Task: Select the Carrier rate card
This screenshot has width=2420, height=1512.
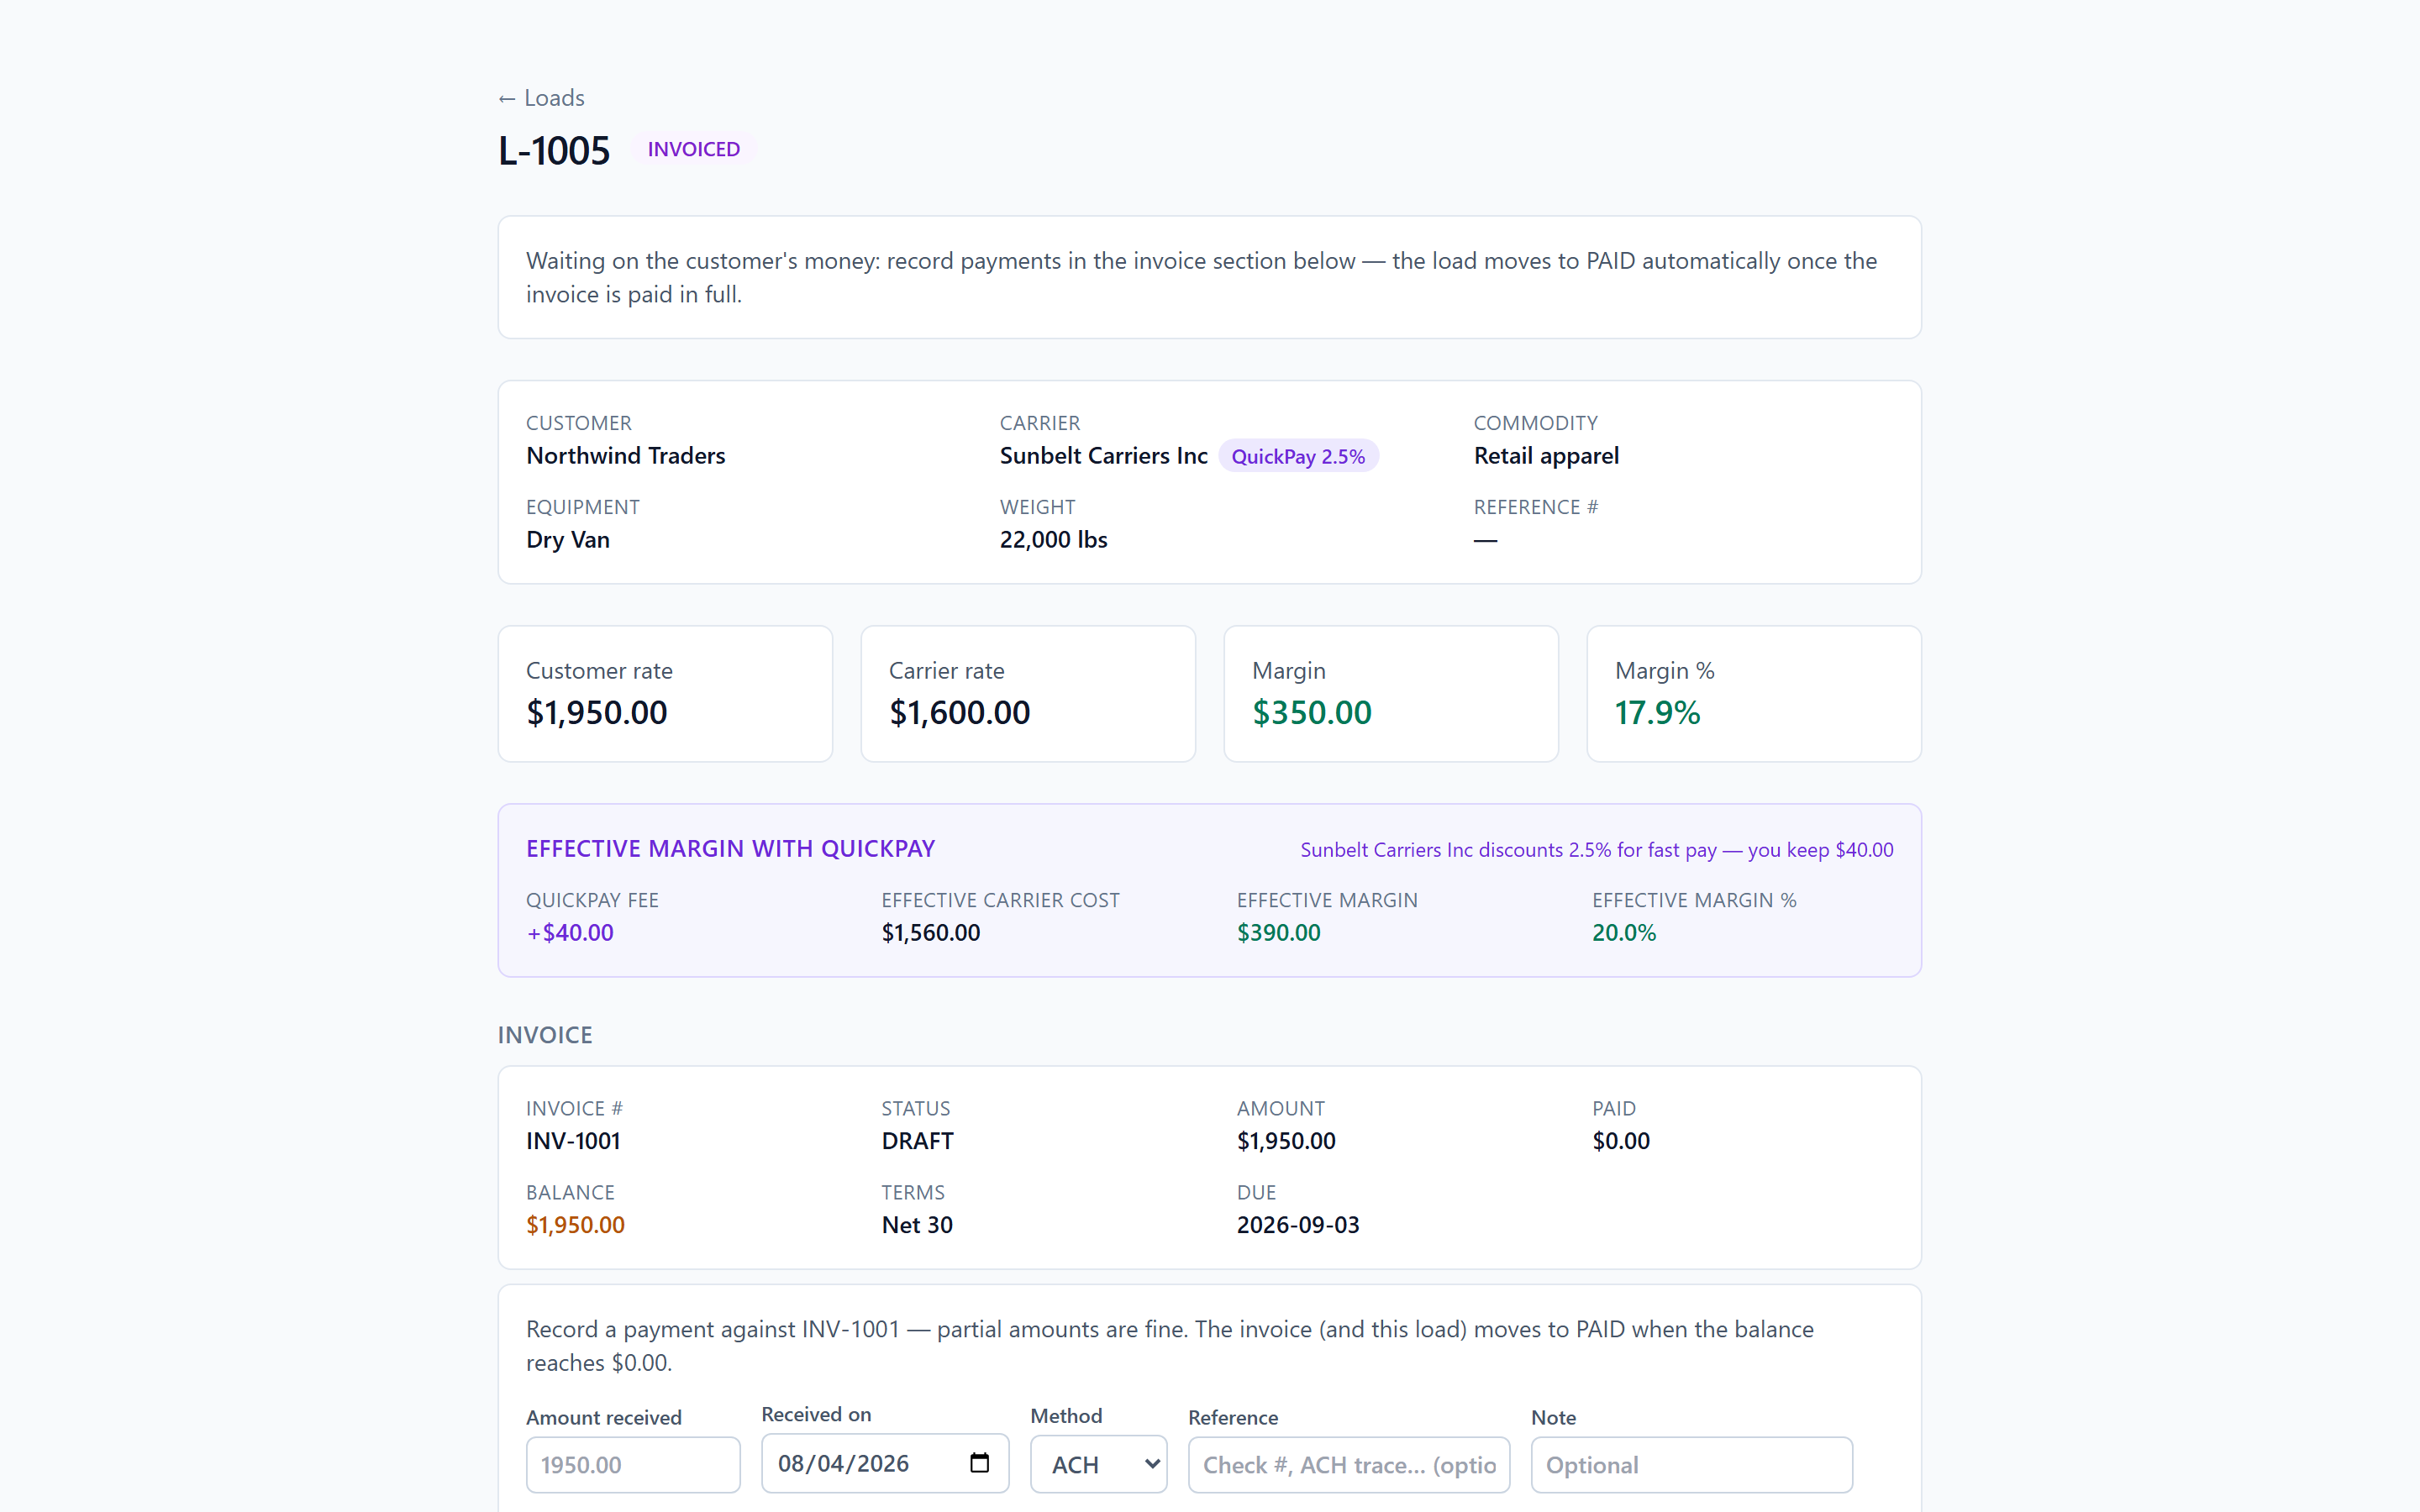Action: pos(1028,694)
